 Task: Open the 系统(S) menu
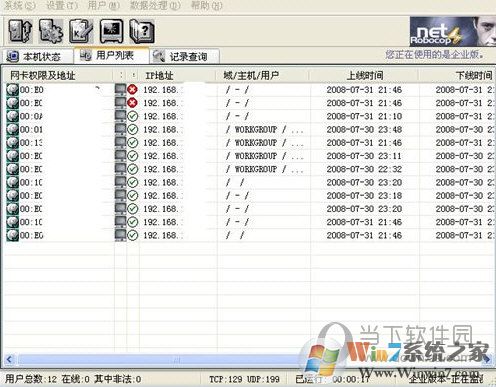click(19, 6)
